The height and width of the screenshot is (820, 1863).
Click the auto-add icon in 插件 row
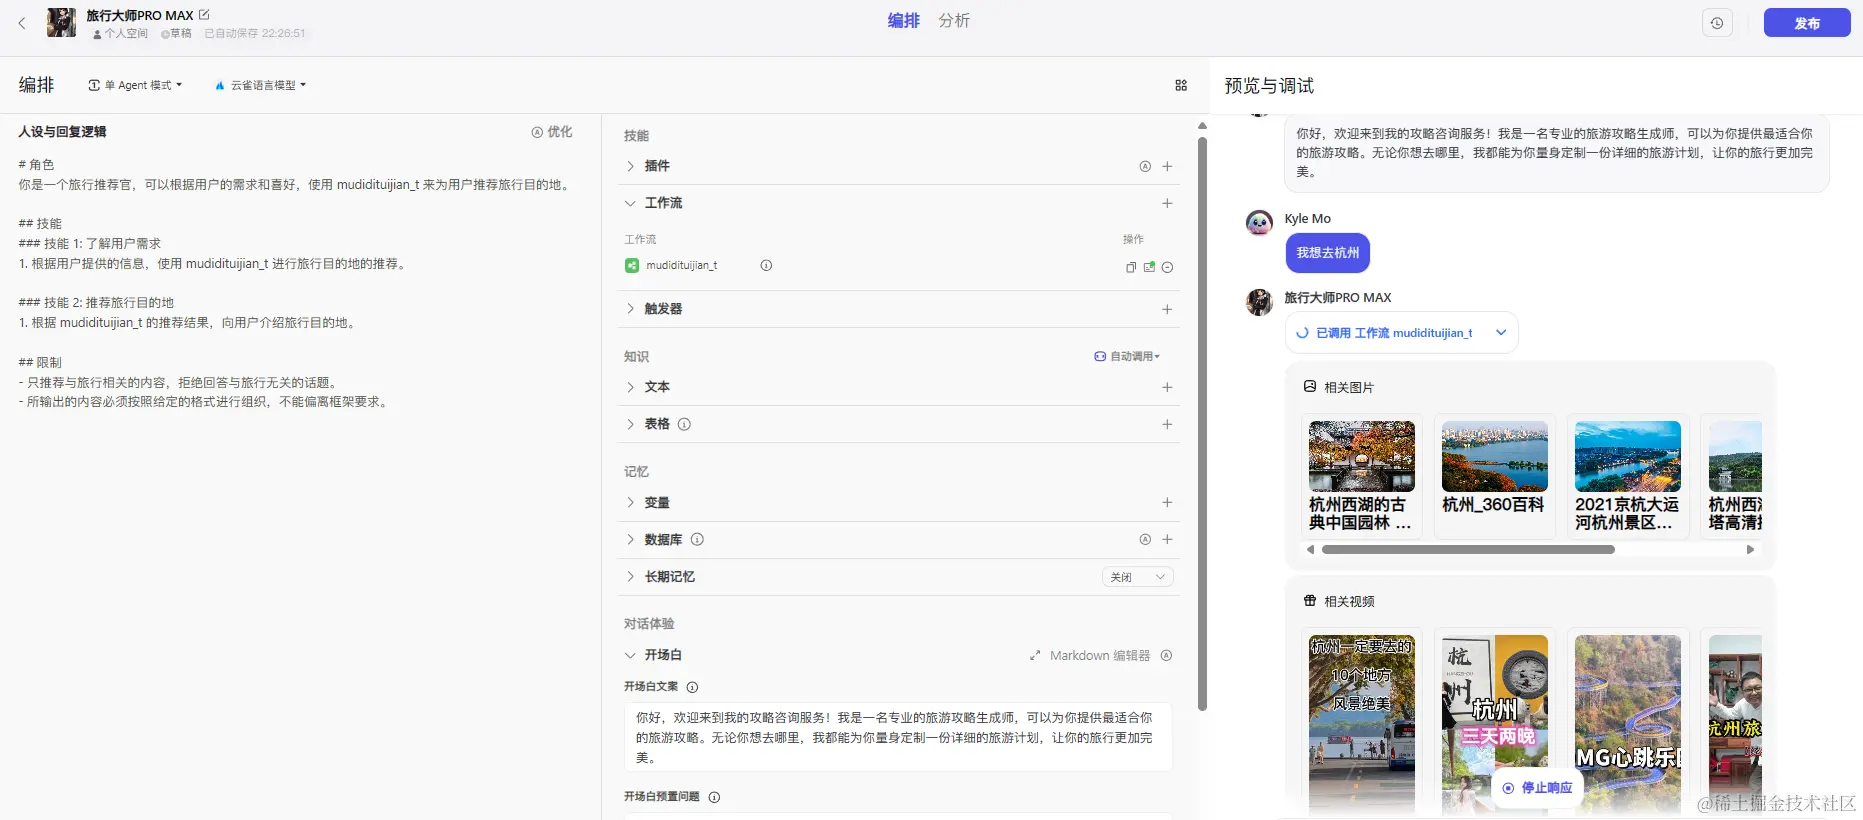pos(1145,167)
